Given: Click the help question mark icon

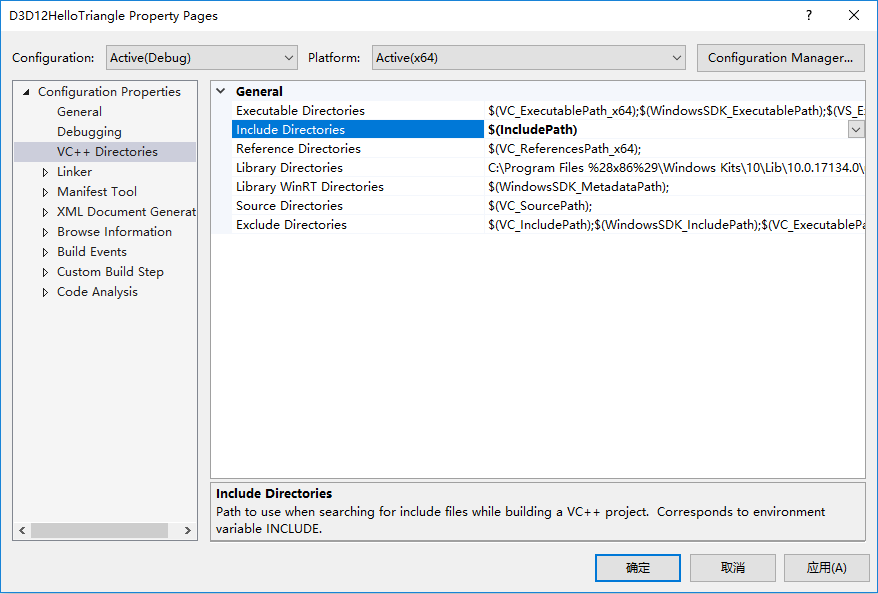Looking at the screenshot, I should (809, 16).
